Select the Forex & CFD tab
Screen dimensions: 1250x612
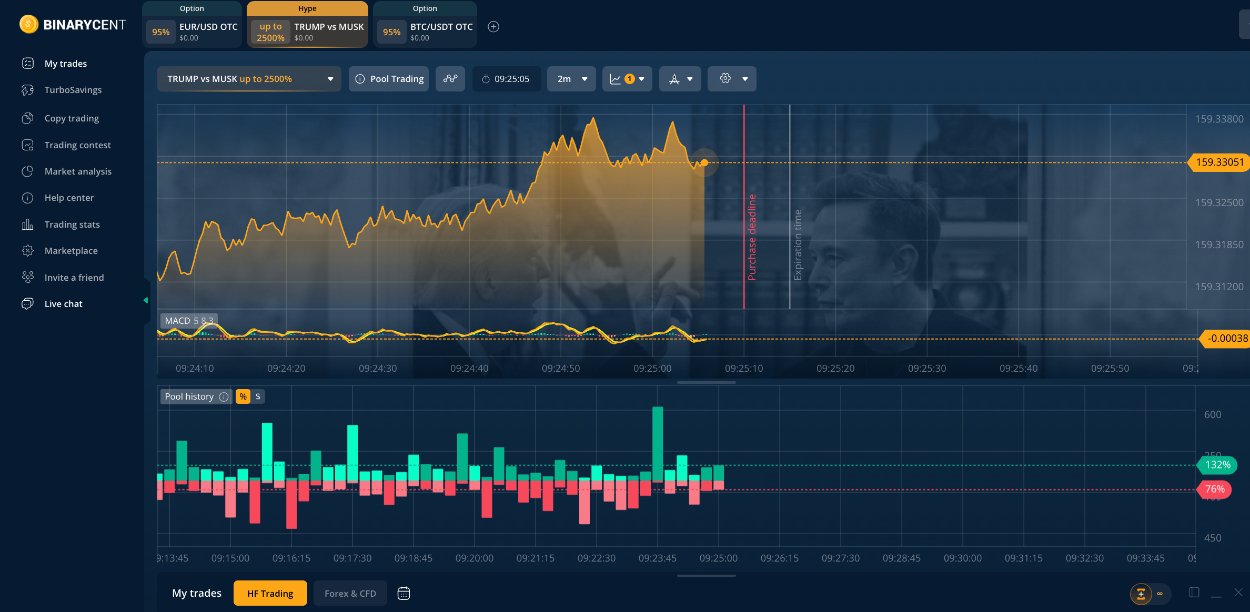[350, 593]
